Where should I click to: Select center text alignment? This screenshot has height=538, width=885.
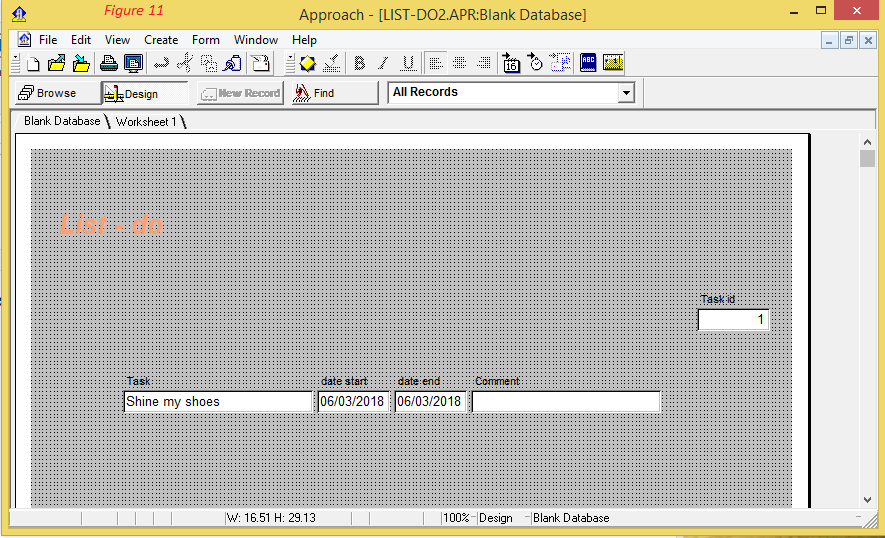coord(459,63)
